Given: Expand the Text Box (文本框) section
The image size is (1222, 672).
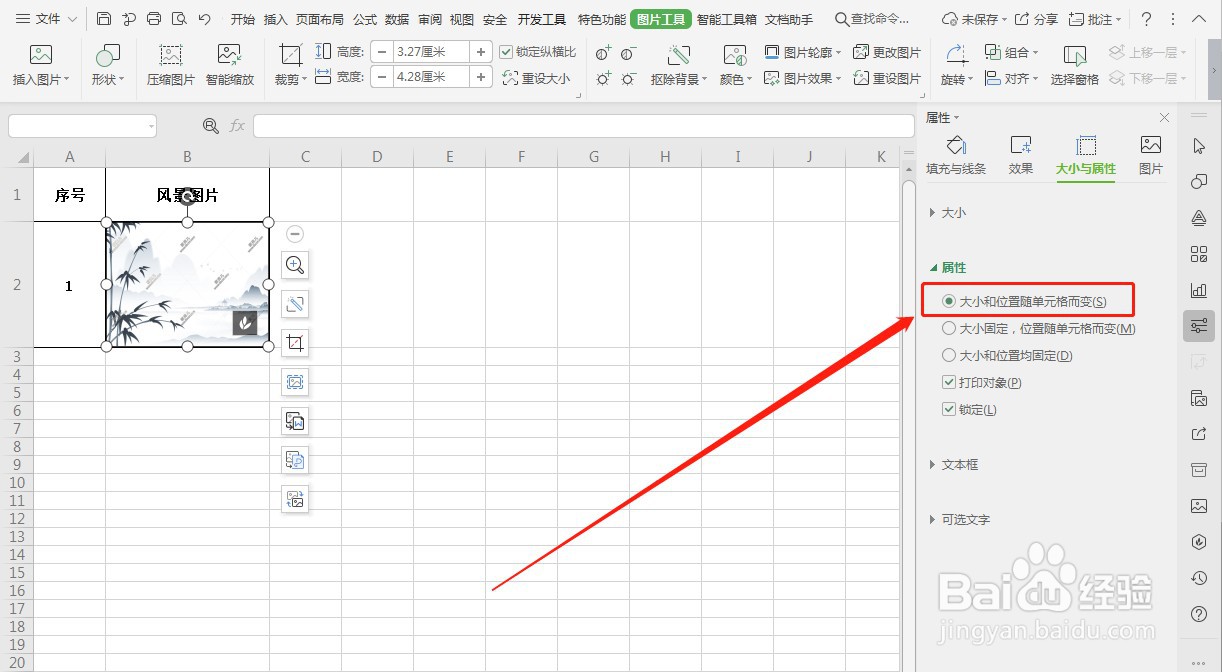Looking at the screenshot, I should pyautogui.click(x=954, y=465).
